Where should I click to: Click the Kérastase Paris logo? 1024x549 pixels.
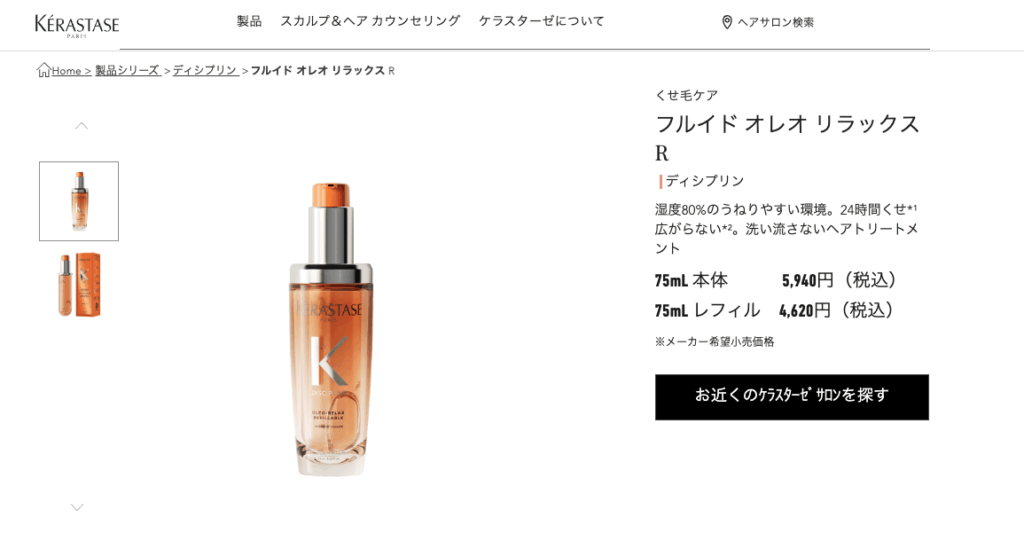[x=77, y=25]
